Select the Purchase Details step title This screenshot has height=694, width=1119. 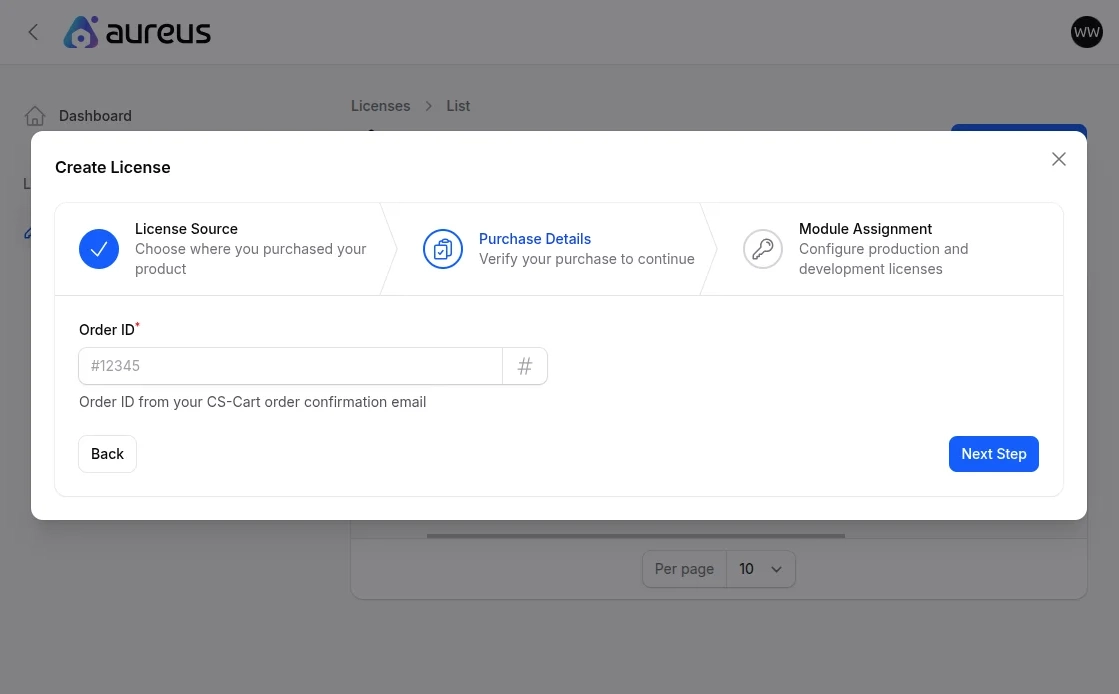click(535, 239)
